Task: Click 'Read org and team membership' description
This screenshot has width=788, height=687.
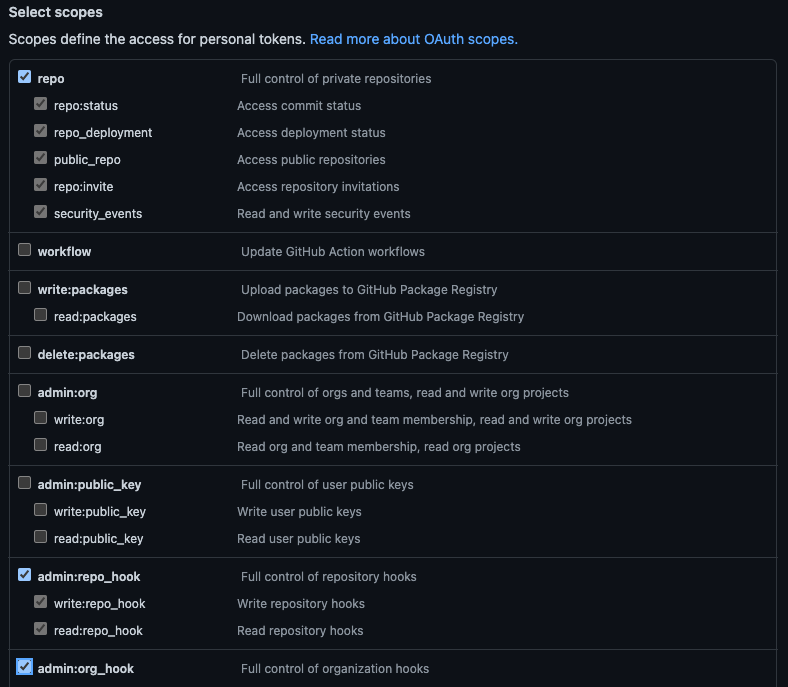Action: 379,447
